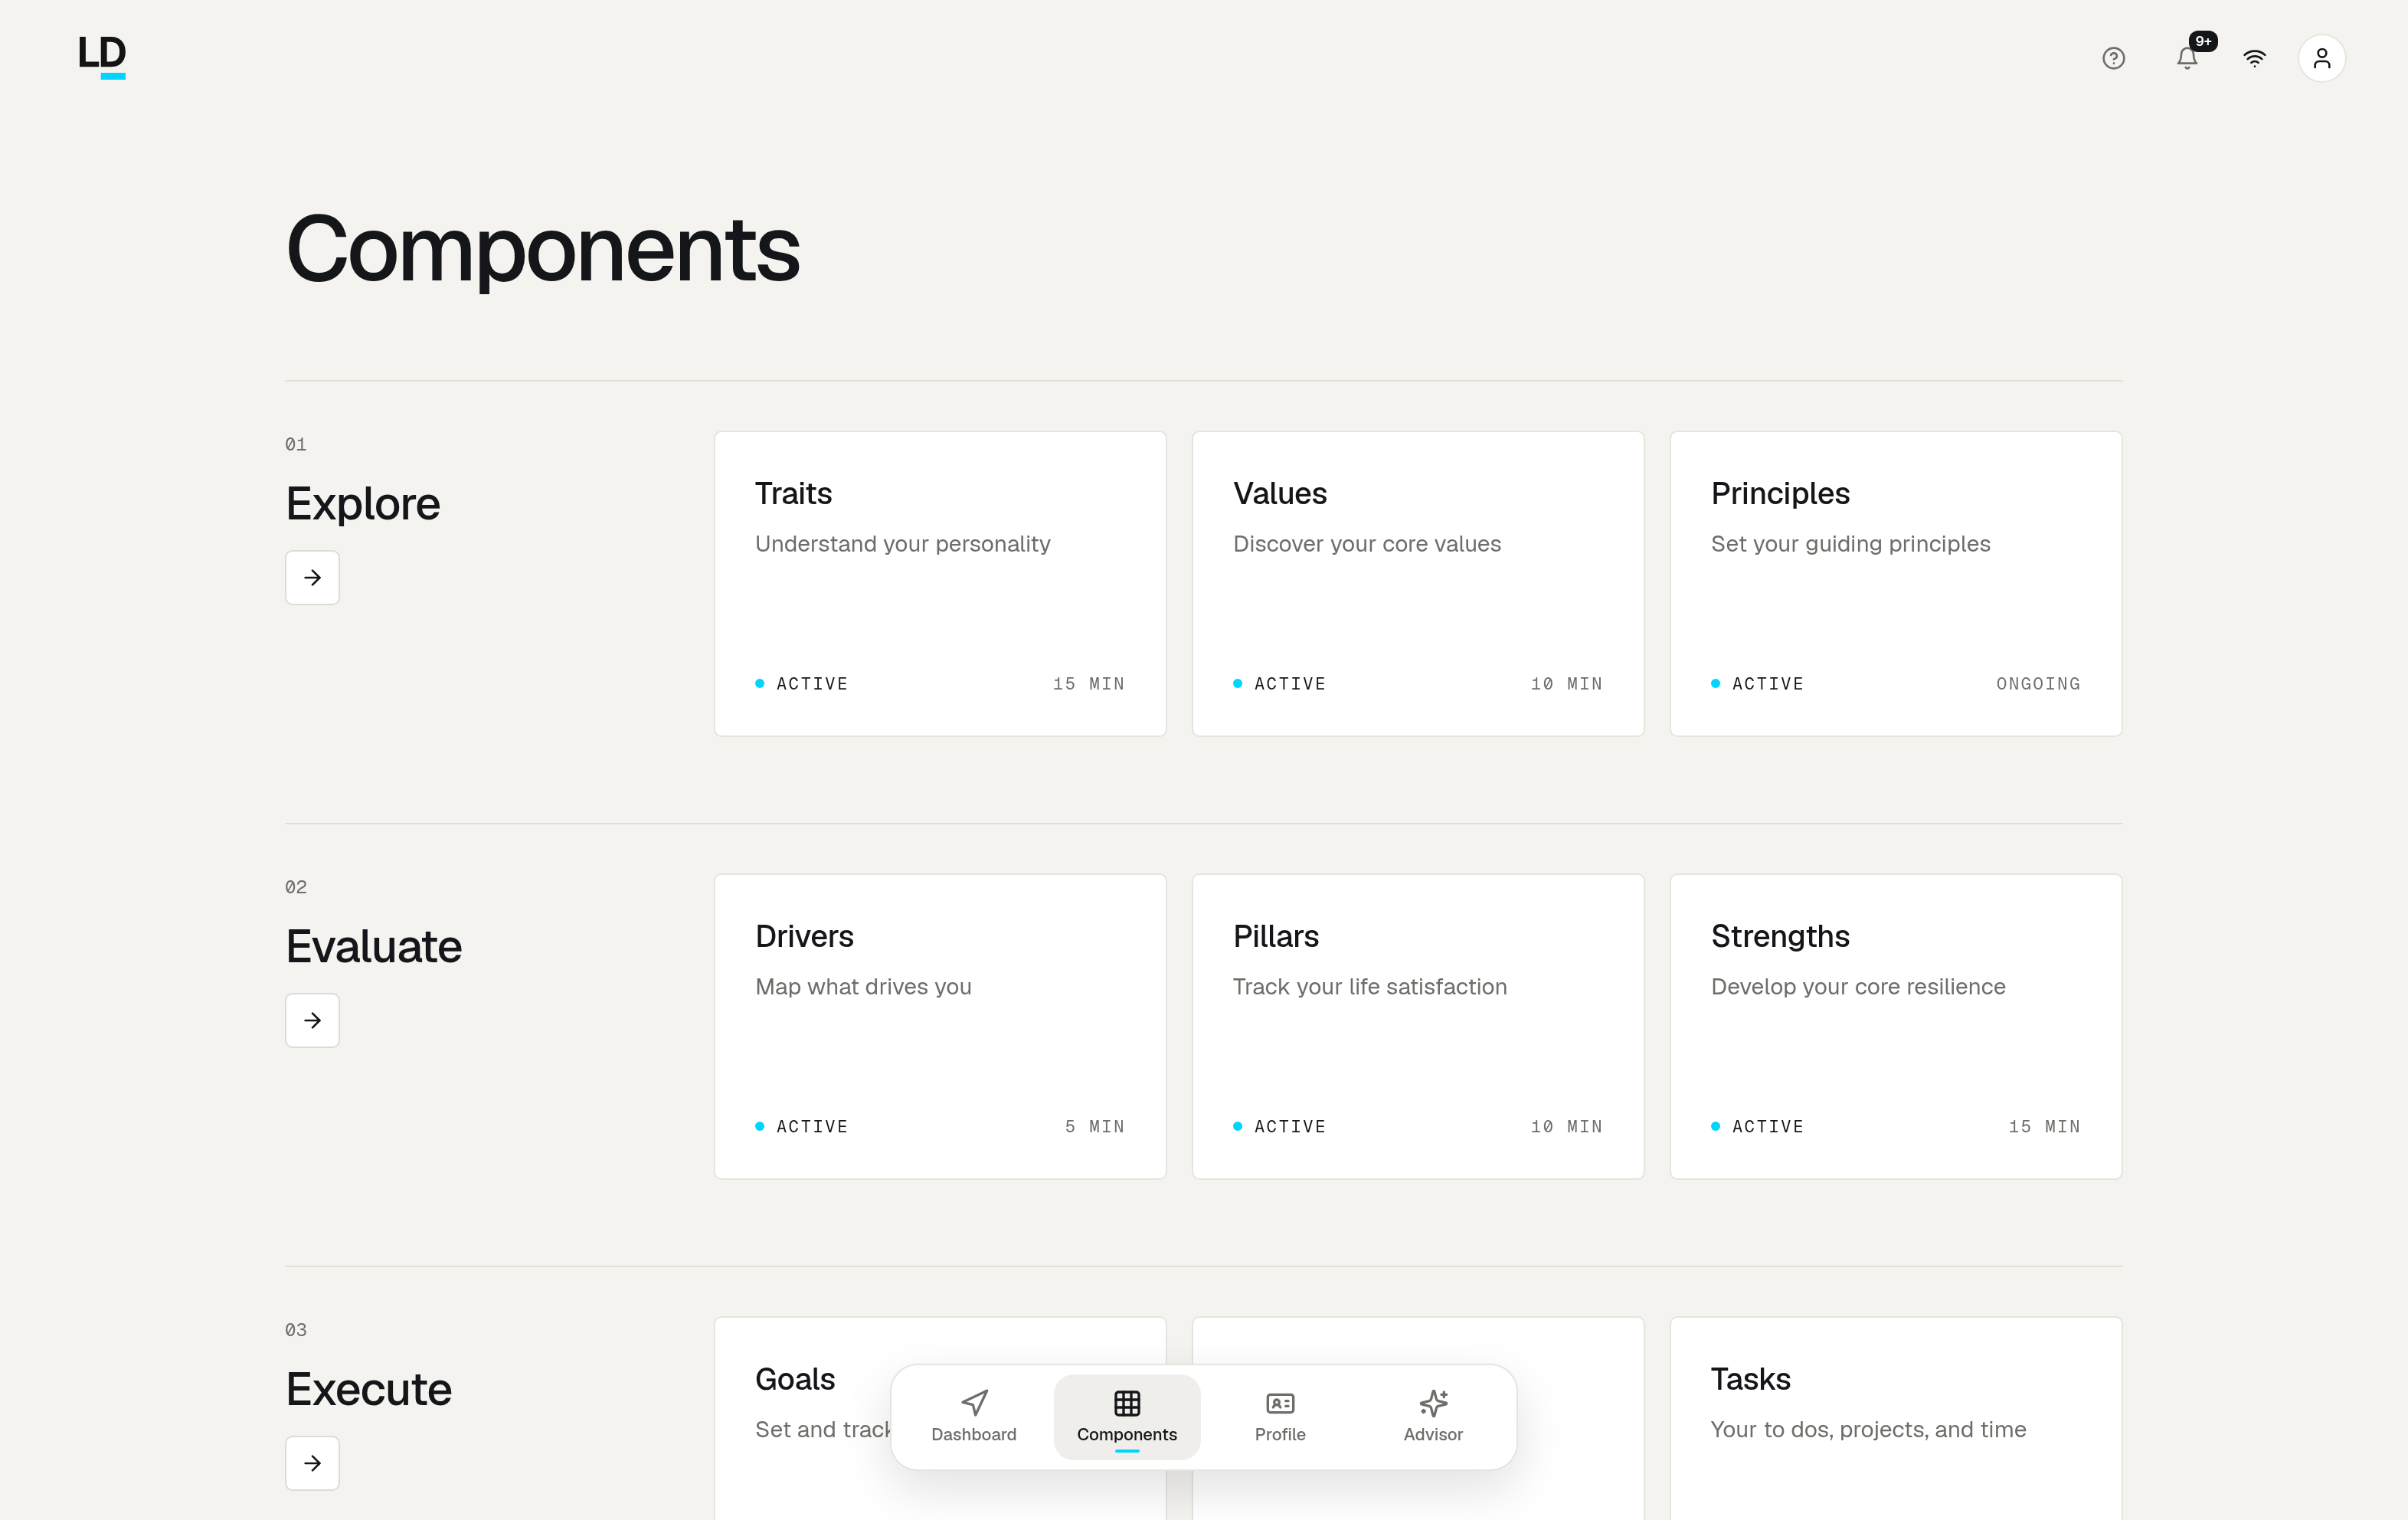This screenshot has width=2408, height=1520.
Task: Go to Dashboard in bottom navigation
Action: point(973,1416)
